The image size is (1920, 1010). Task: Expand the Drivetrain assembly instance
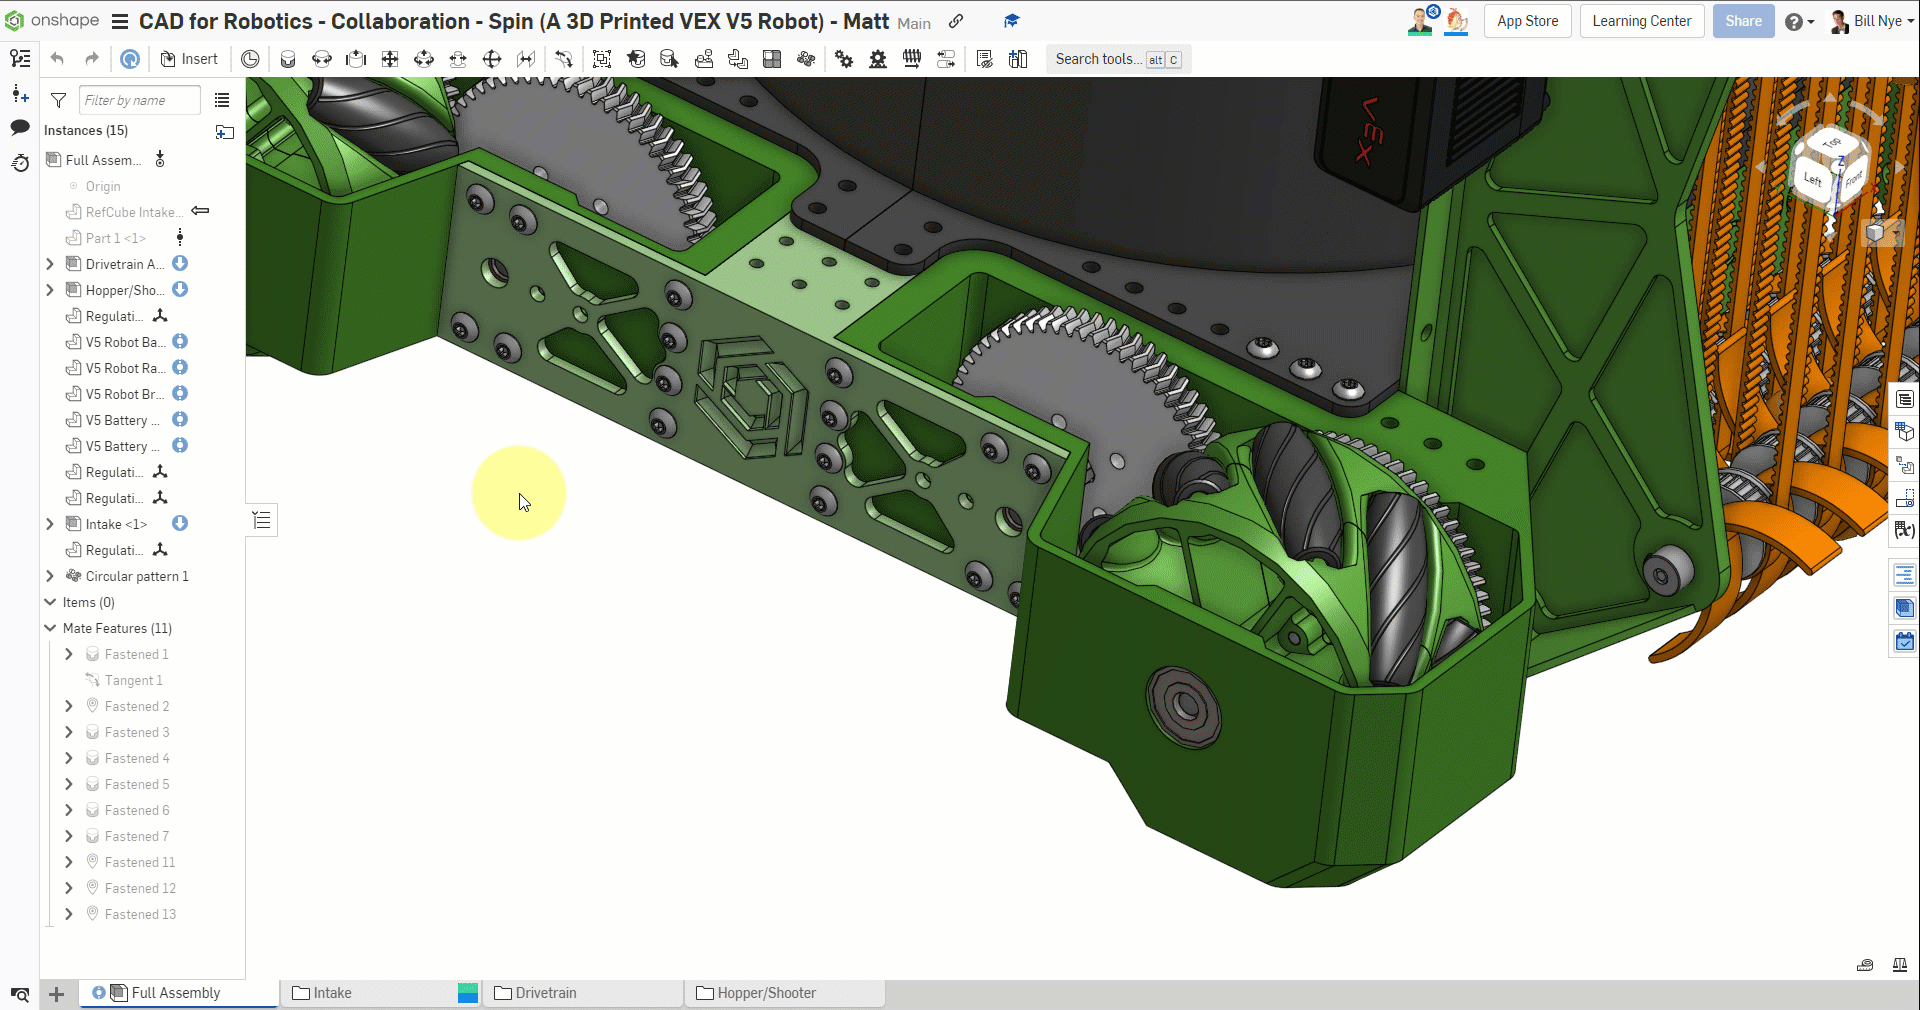(50, 264)
